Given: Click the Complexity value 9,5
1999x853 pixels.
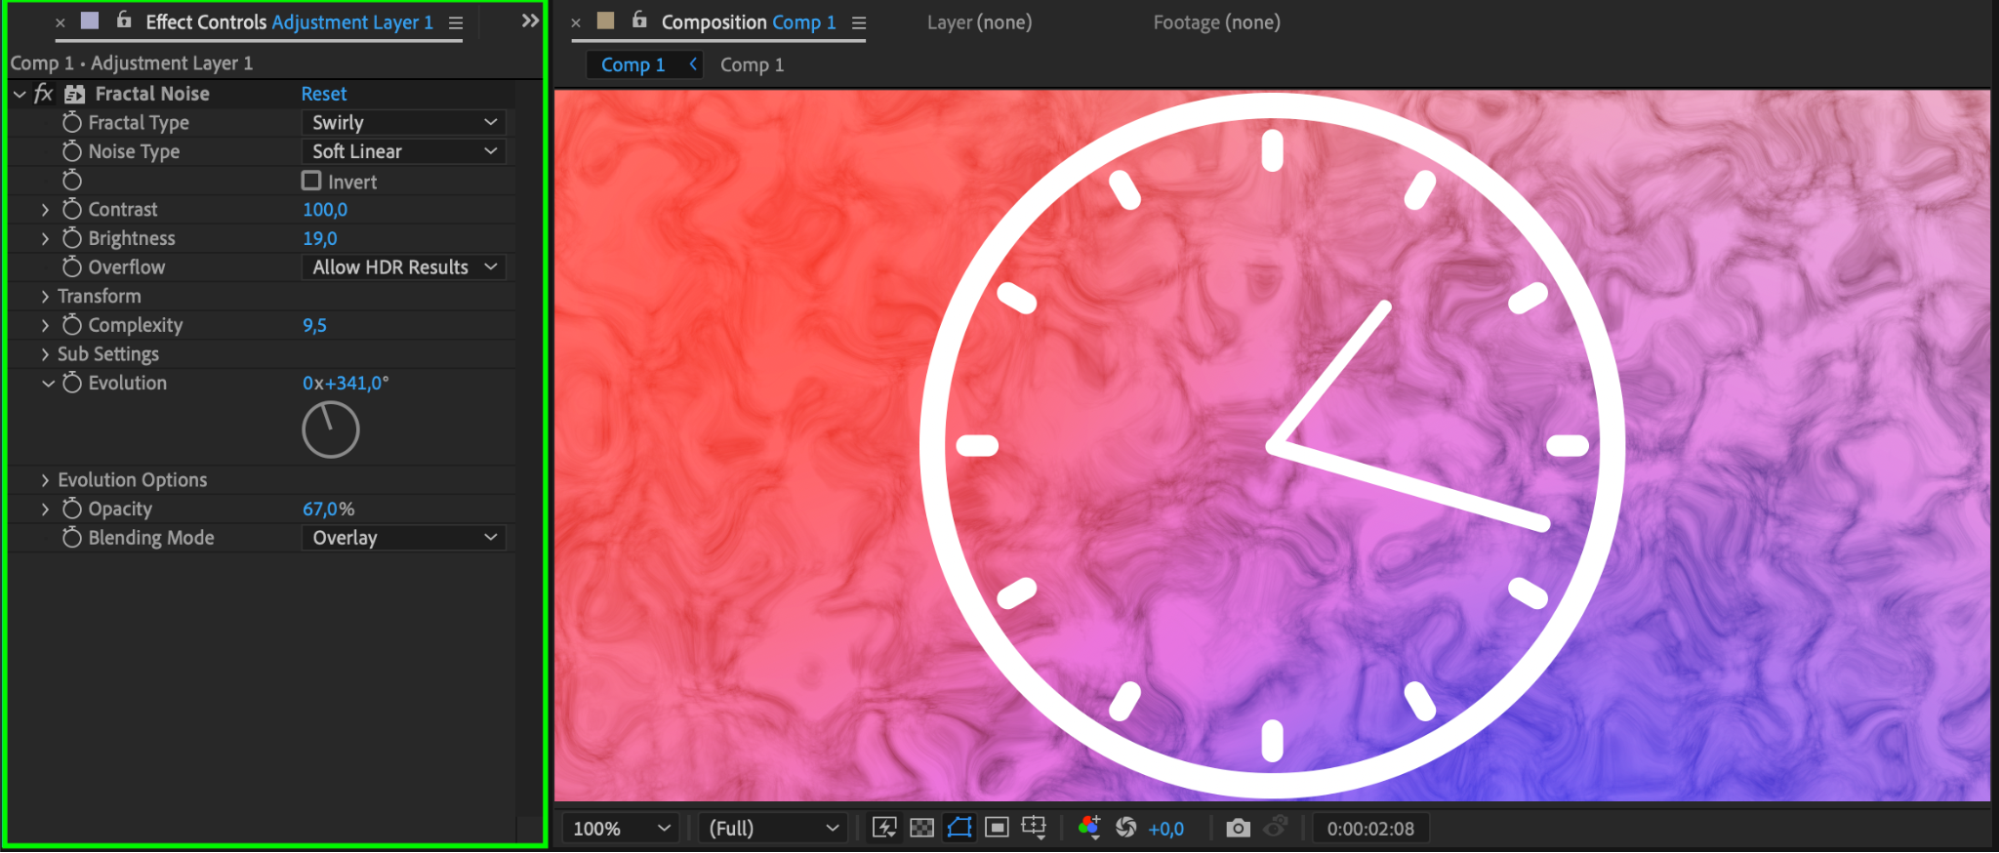Looking at the screenshot, I should click(x=314, y=326).
